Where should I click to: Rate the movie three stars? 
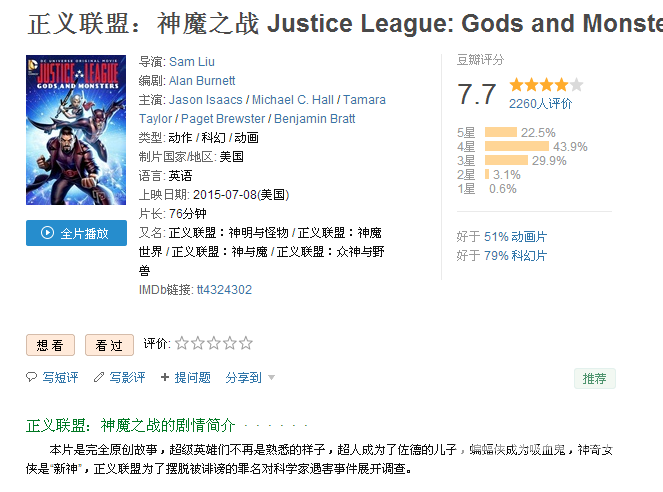point(214,343)
